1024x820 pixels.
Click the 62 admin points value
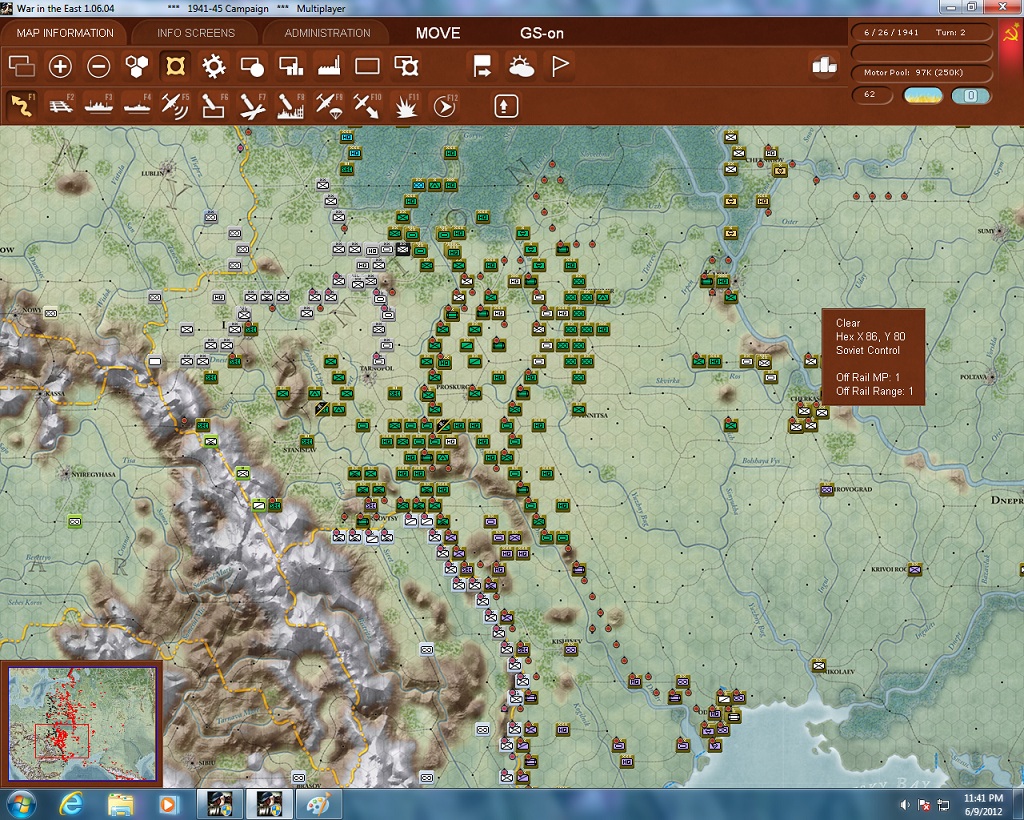pyautogui.click(x=872, y=95)
